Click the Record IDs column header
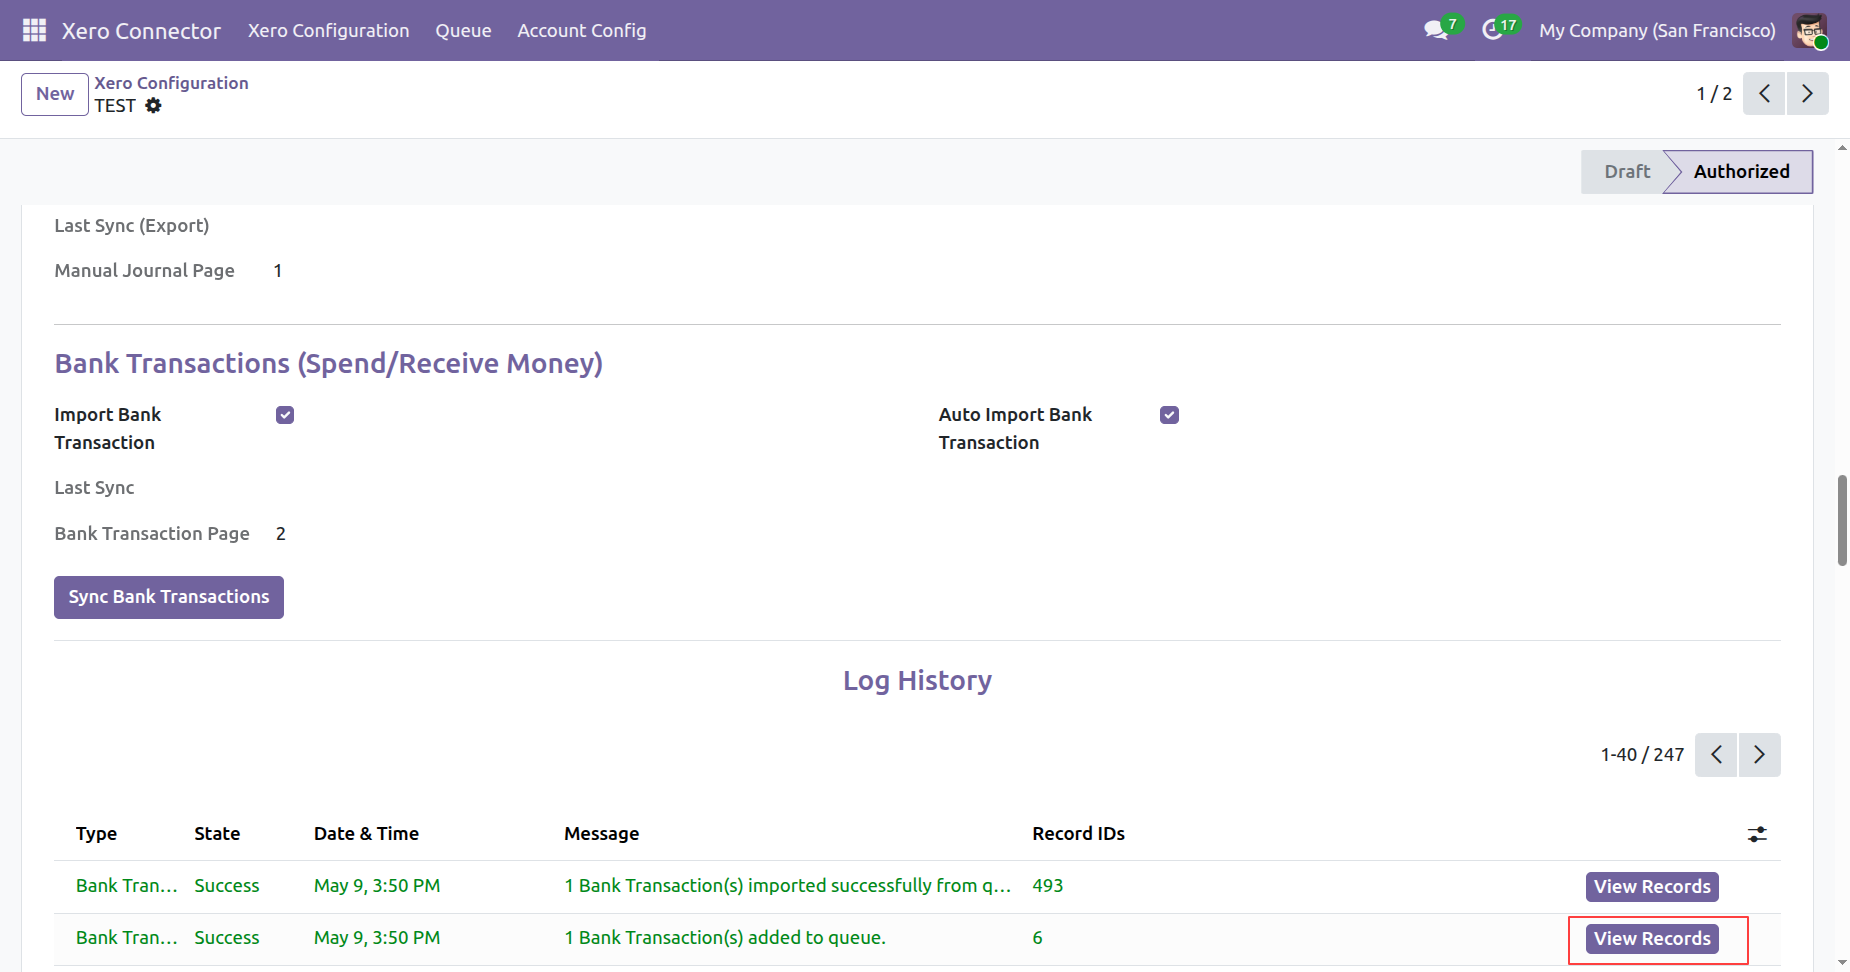Image resolution: width=1850 pixels, height=972 pixels. (1078, 834)
